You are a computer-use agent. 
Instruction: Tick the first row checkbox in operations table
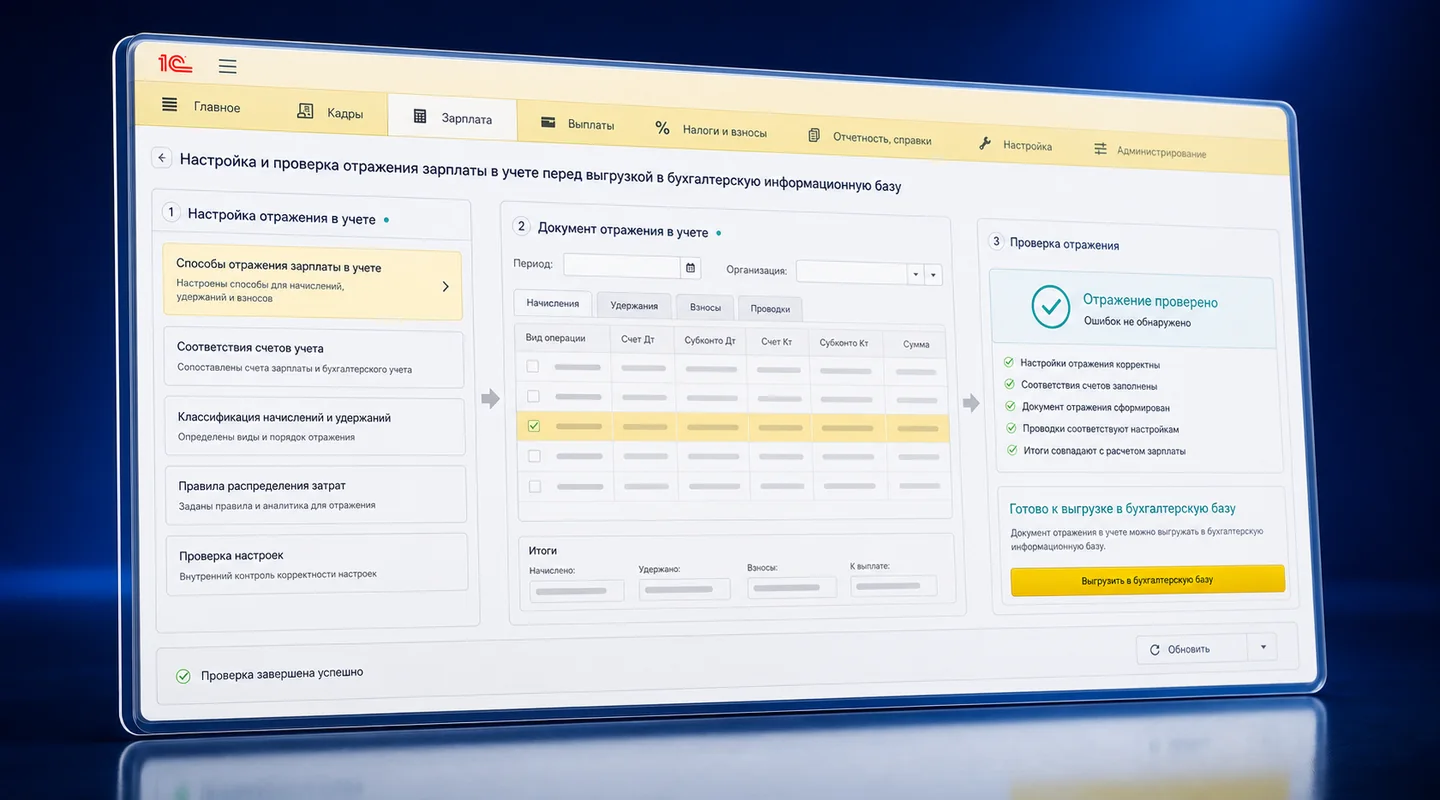[533, 366]
